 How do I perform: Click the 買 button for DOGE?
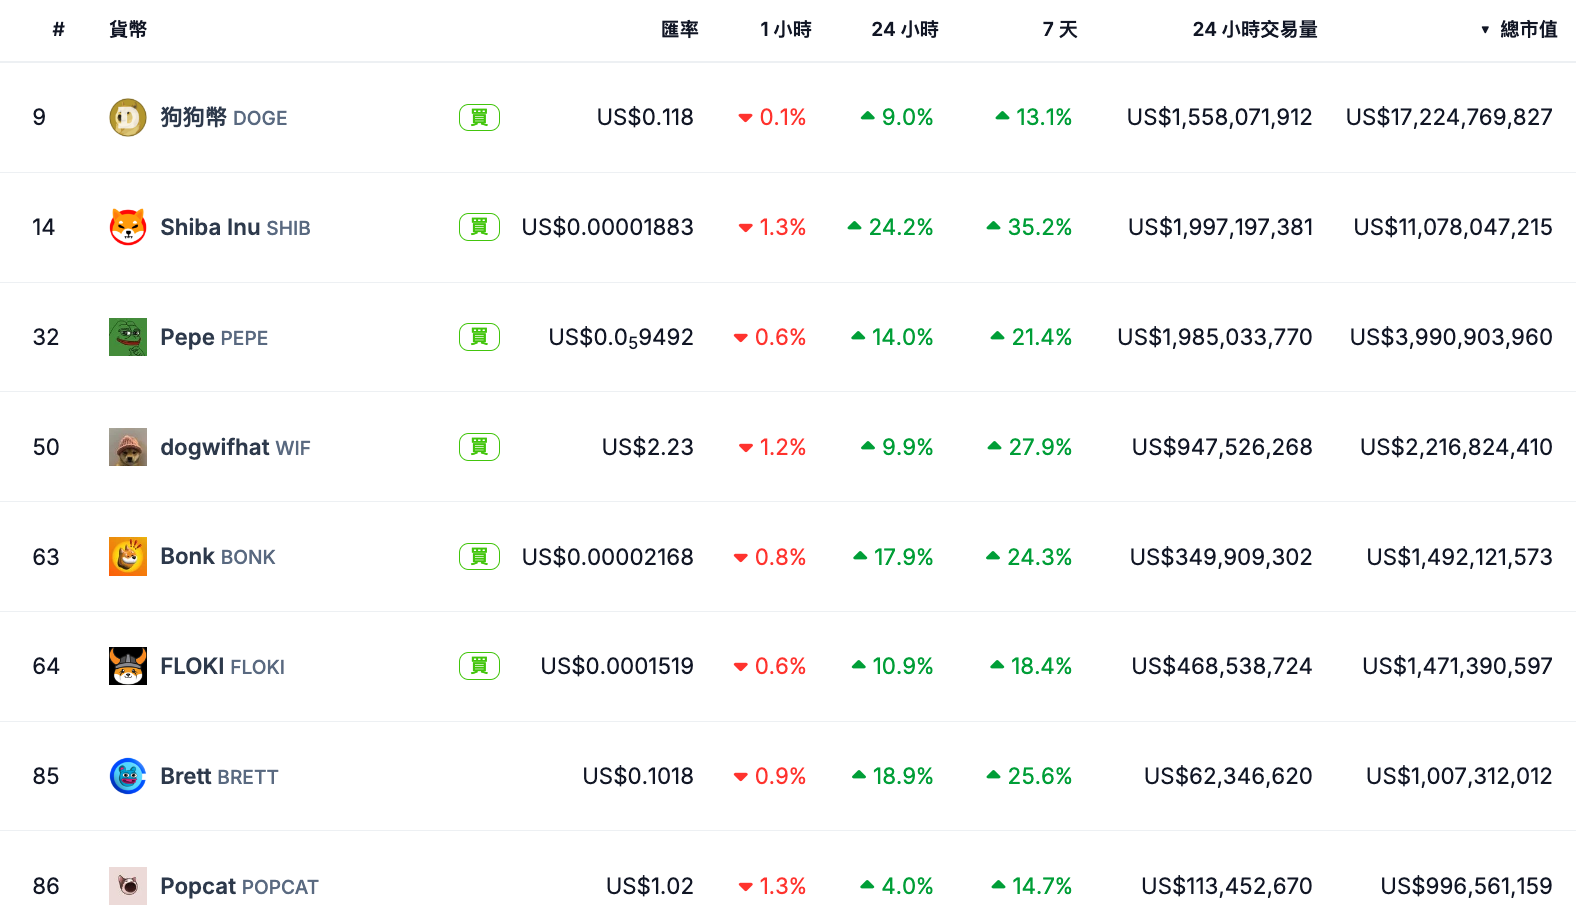pyautogui.click(x=479, y=118)
